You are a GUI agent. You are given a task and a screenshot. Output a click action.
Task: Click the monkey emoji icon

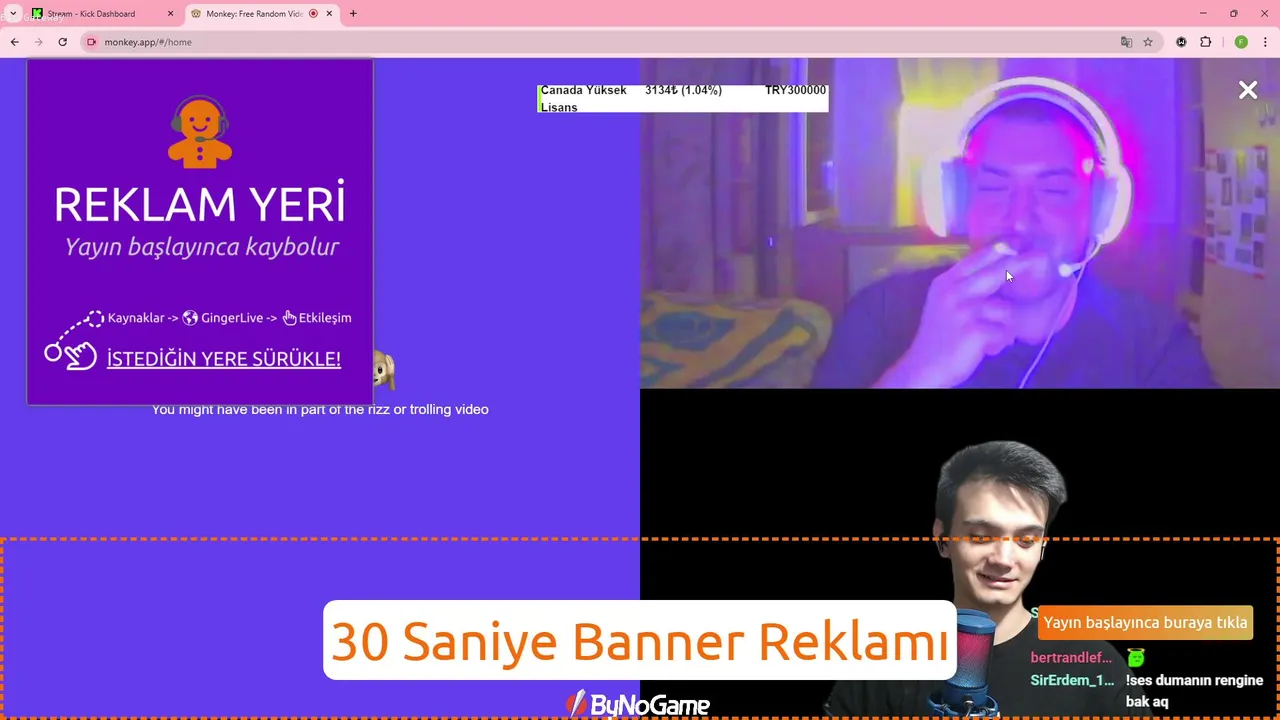[x=384, y=372]
